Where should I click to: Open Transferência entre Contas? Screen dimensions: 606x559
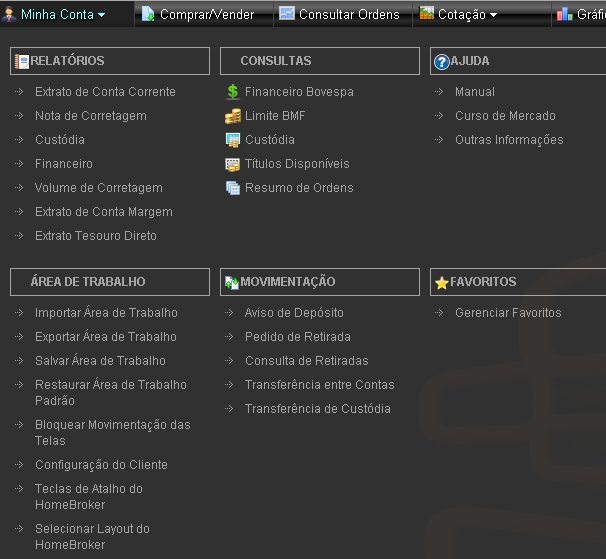320,385
